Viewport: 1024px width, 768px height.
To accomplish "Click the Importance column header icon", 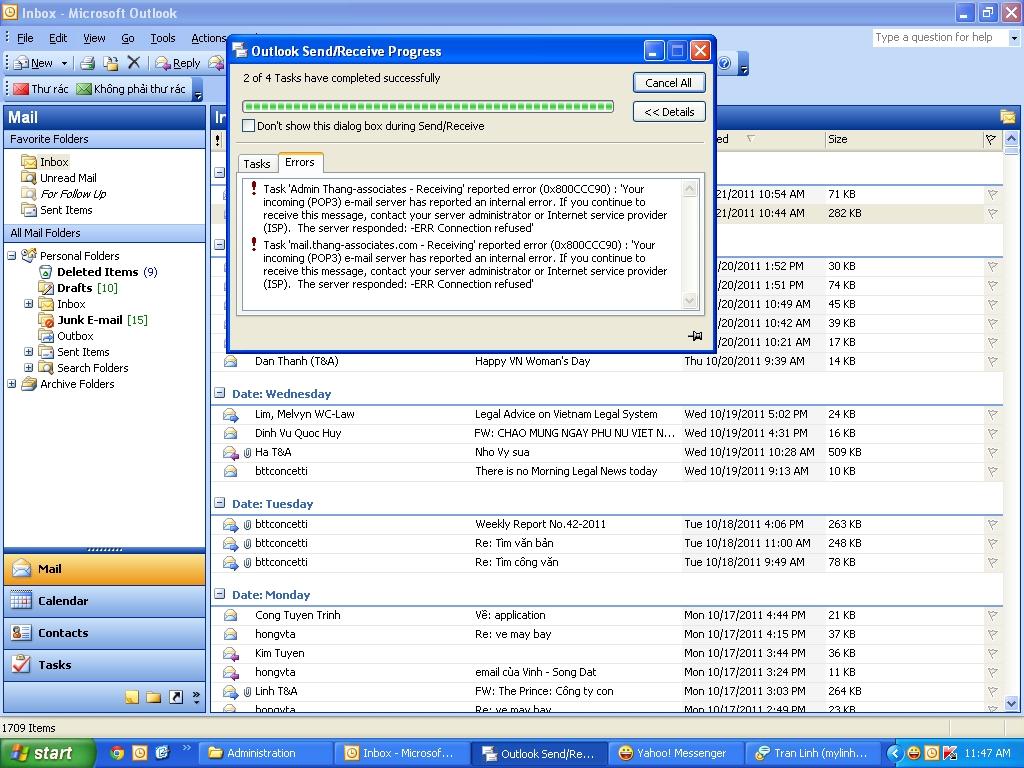I will point(217,139).
